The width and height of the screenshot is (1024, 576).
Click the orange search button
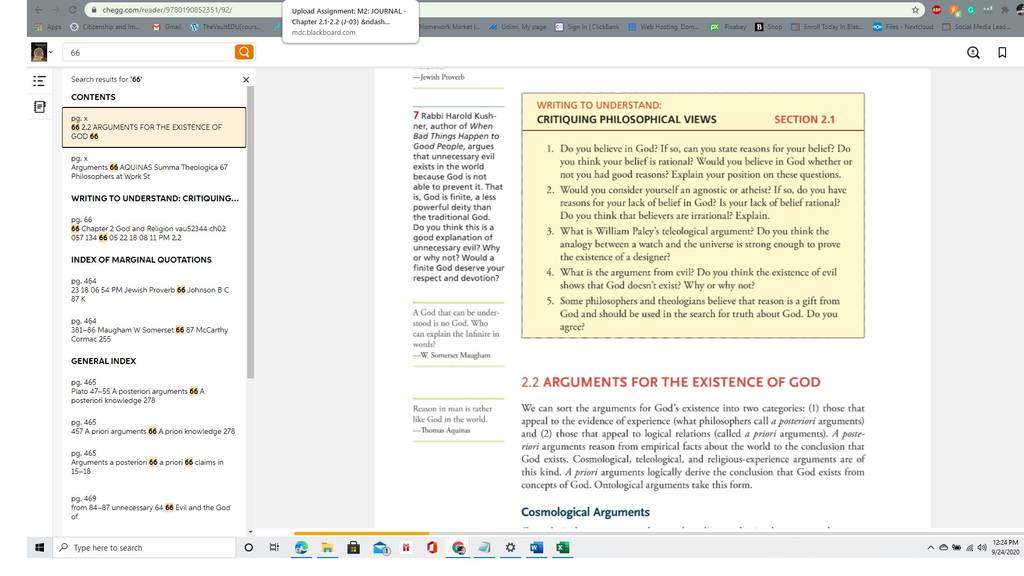(x=244, y=52)
